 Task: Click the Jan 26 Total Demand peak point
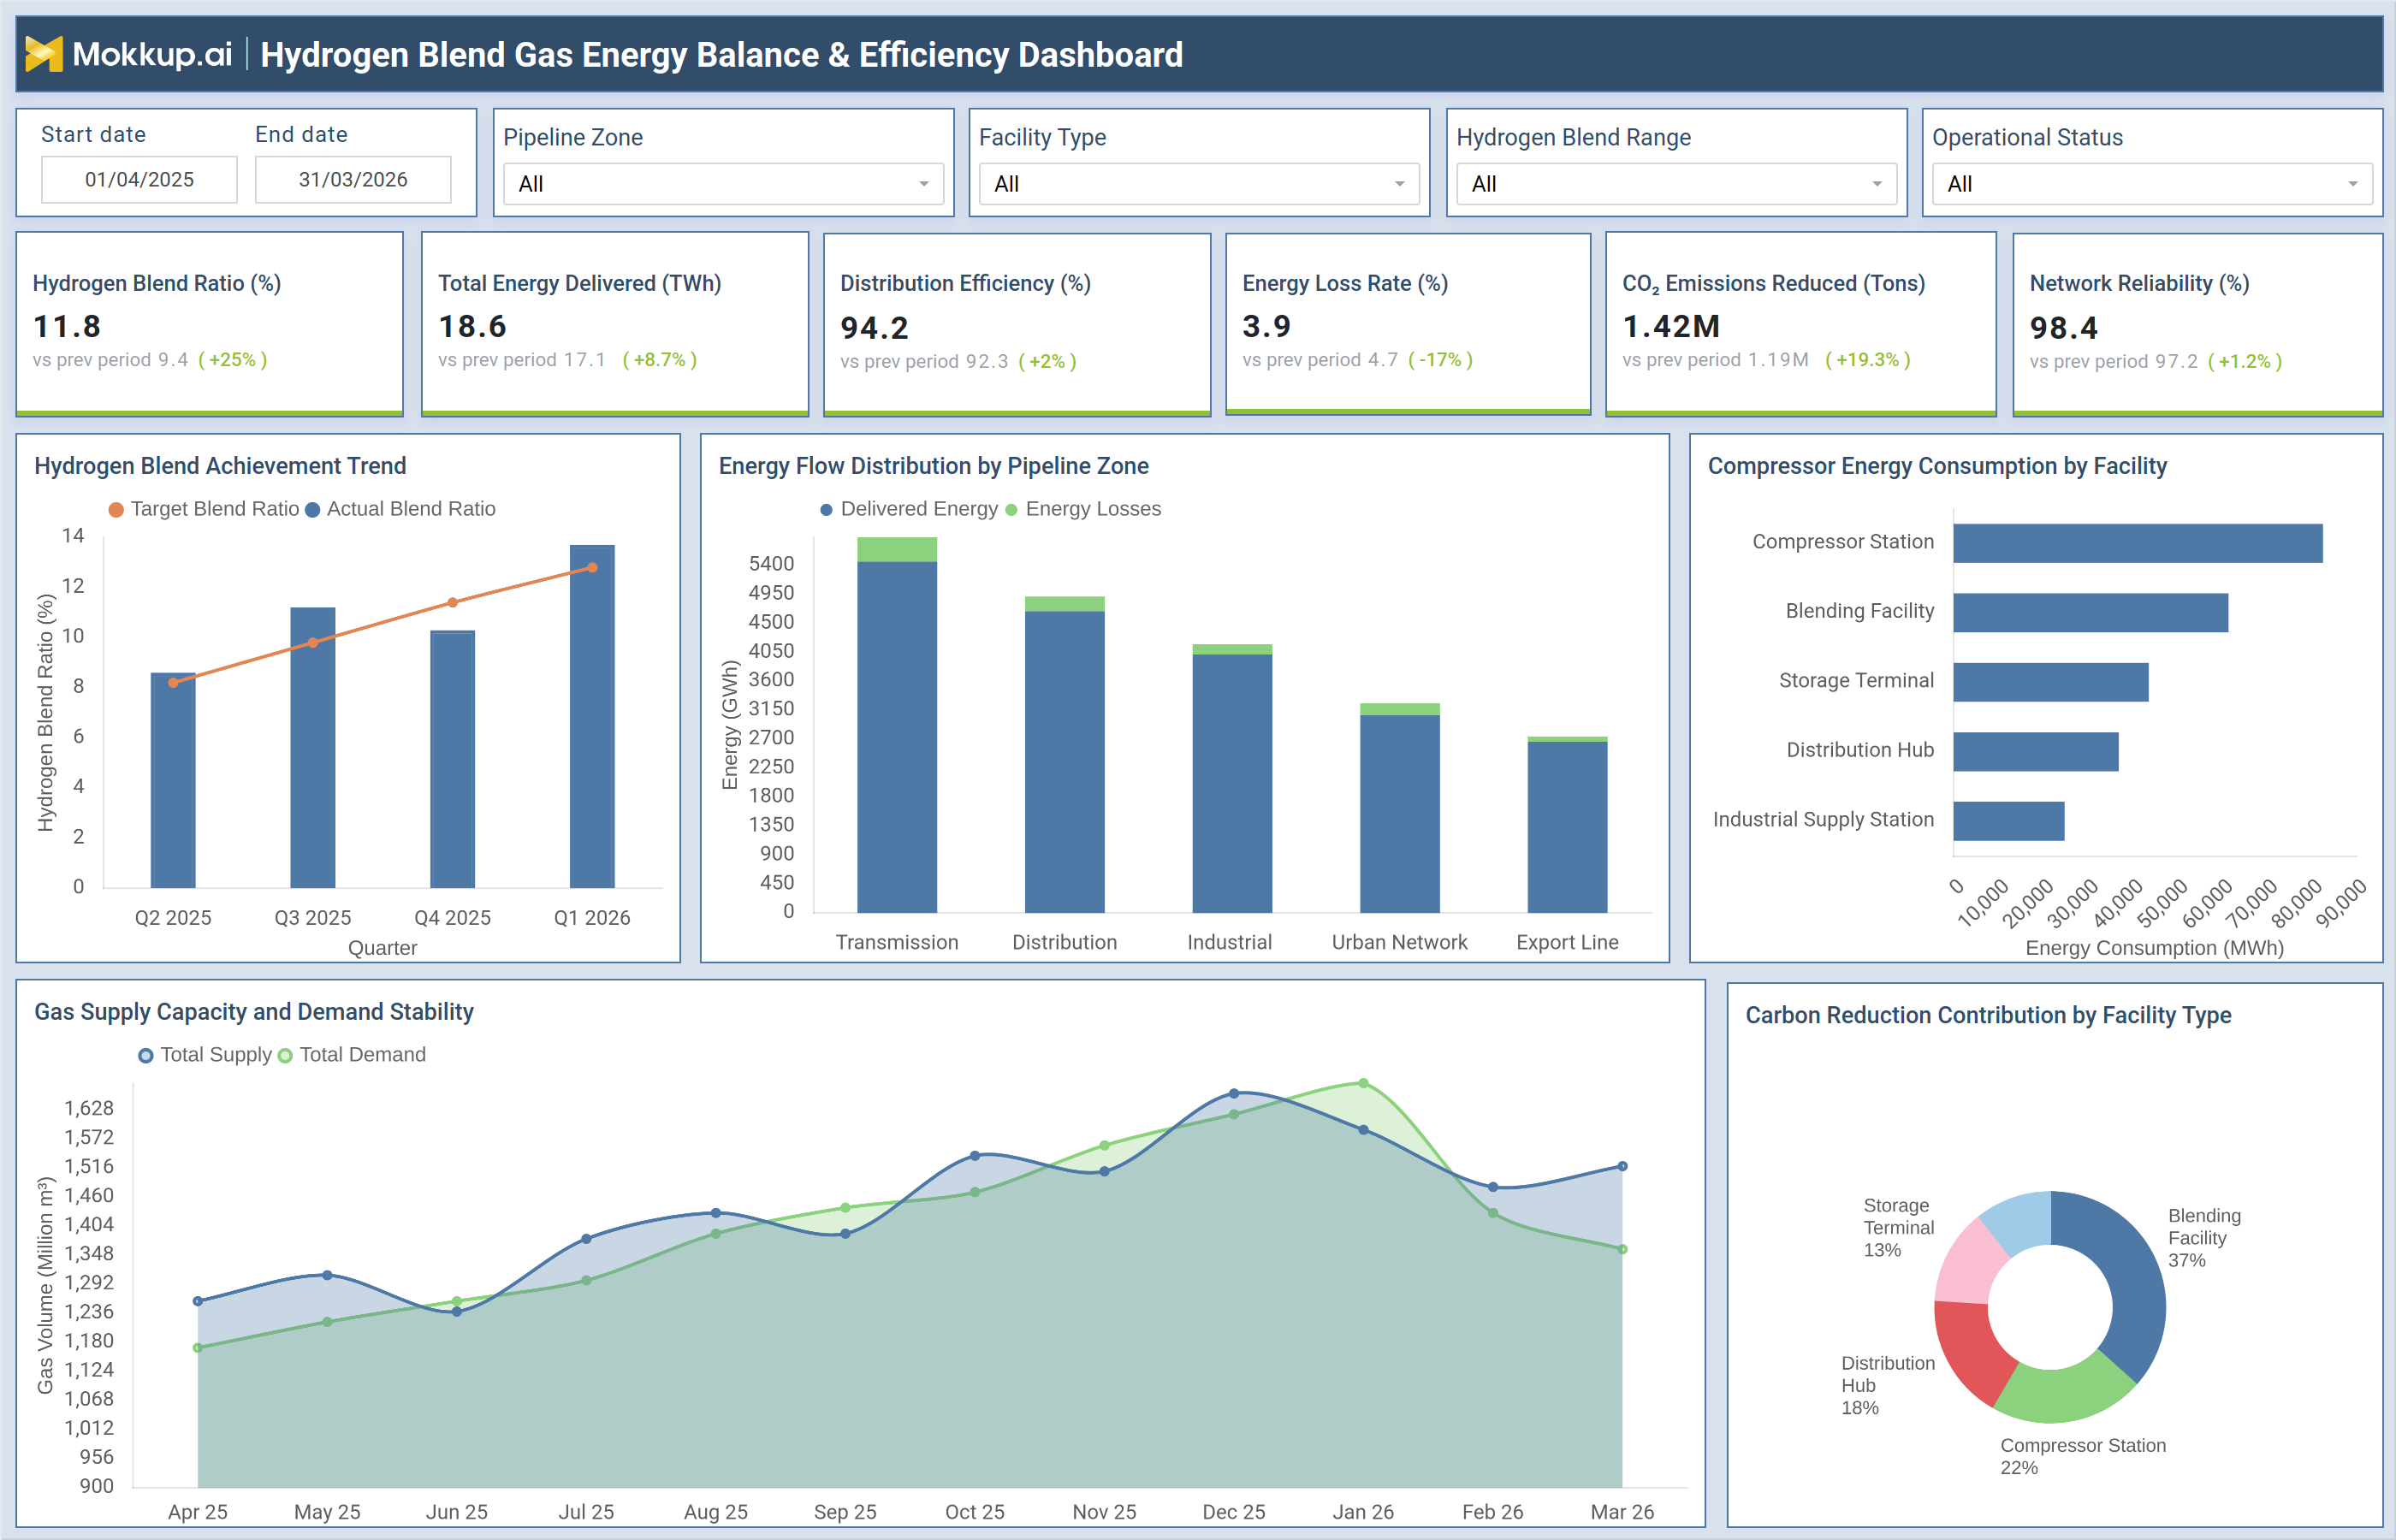click(1363, 1083)
